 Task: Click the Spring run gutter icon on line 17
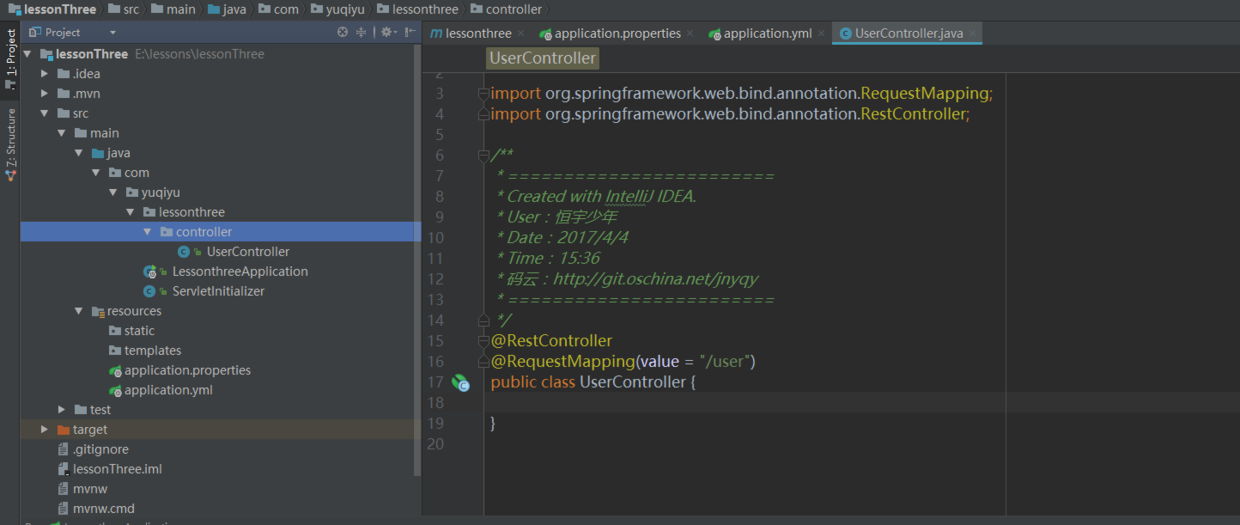pos(460,382)
